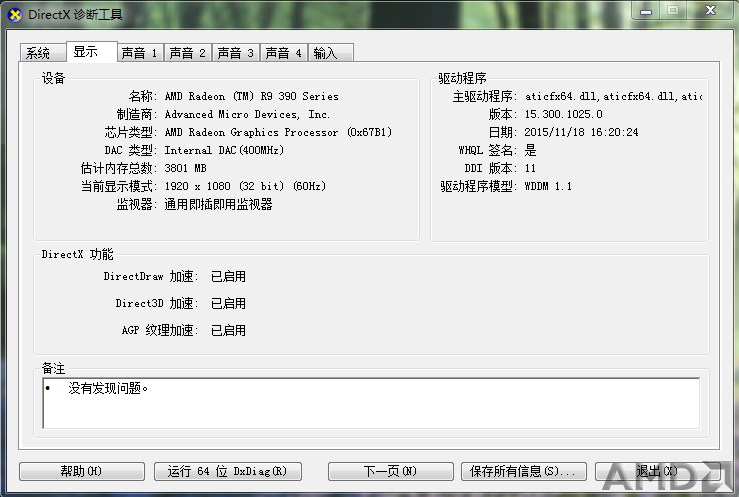Click DirectDraw 加速 status 已启用

228,276
